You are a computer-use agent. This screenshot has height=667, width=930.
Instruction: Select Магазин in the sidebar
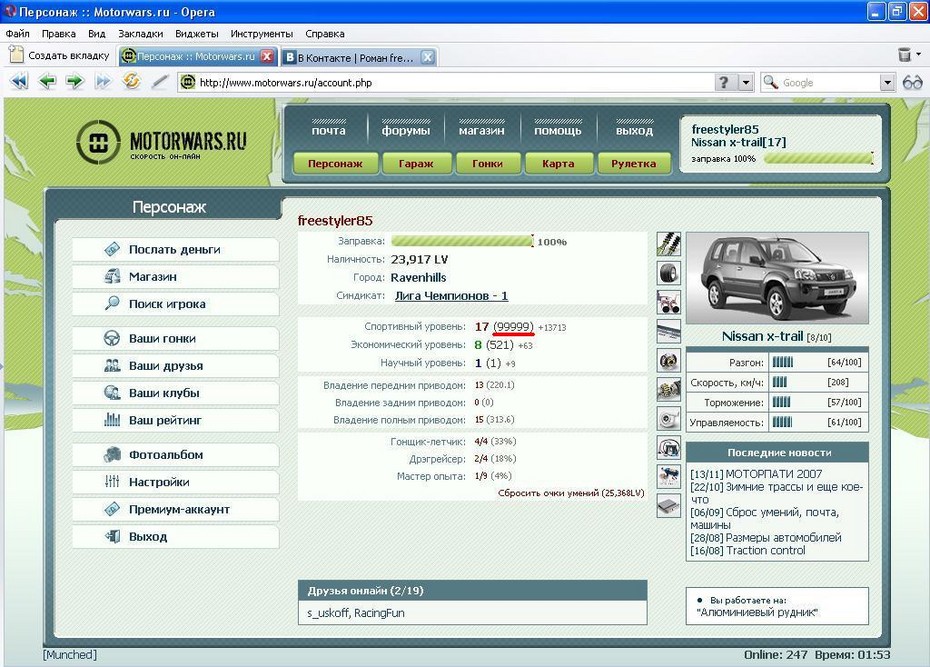176,277
